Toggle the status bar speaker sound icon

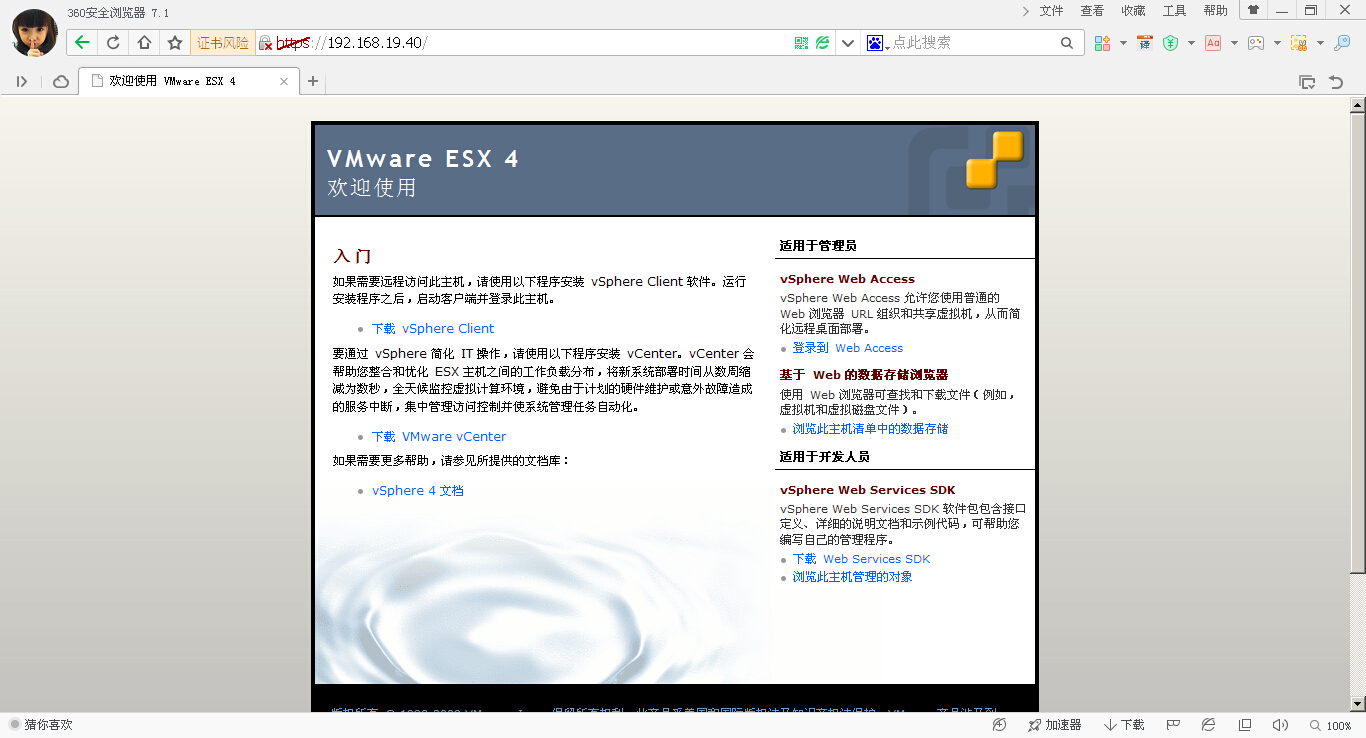1280,725
